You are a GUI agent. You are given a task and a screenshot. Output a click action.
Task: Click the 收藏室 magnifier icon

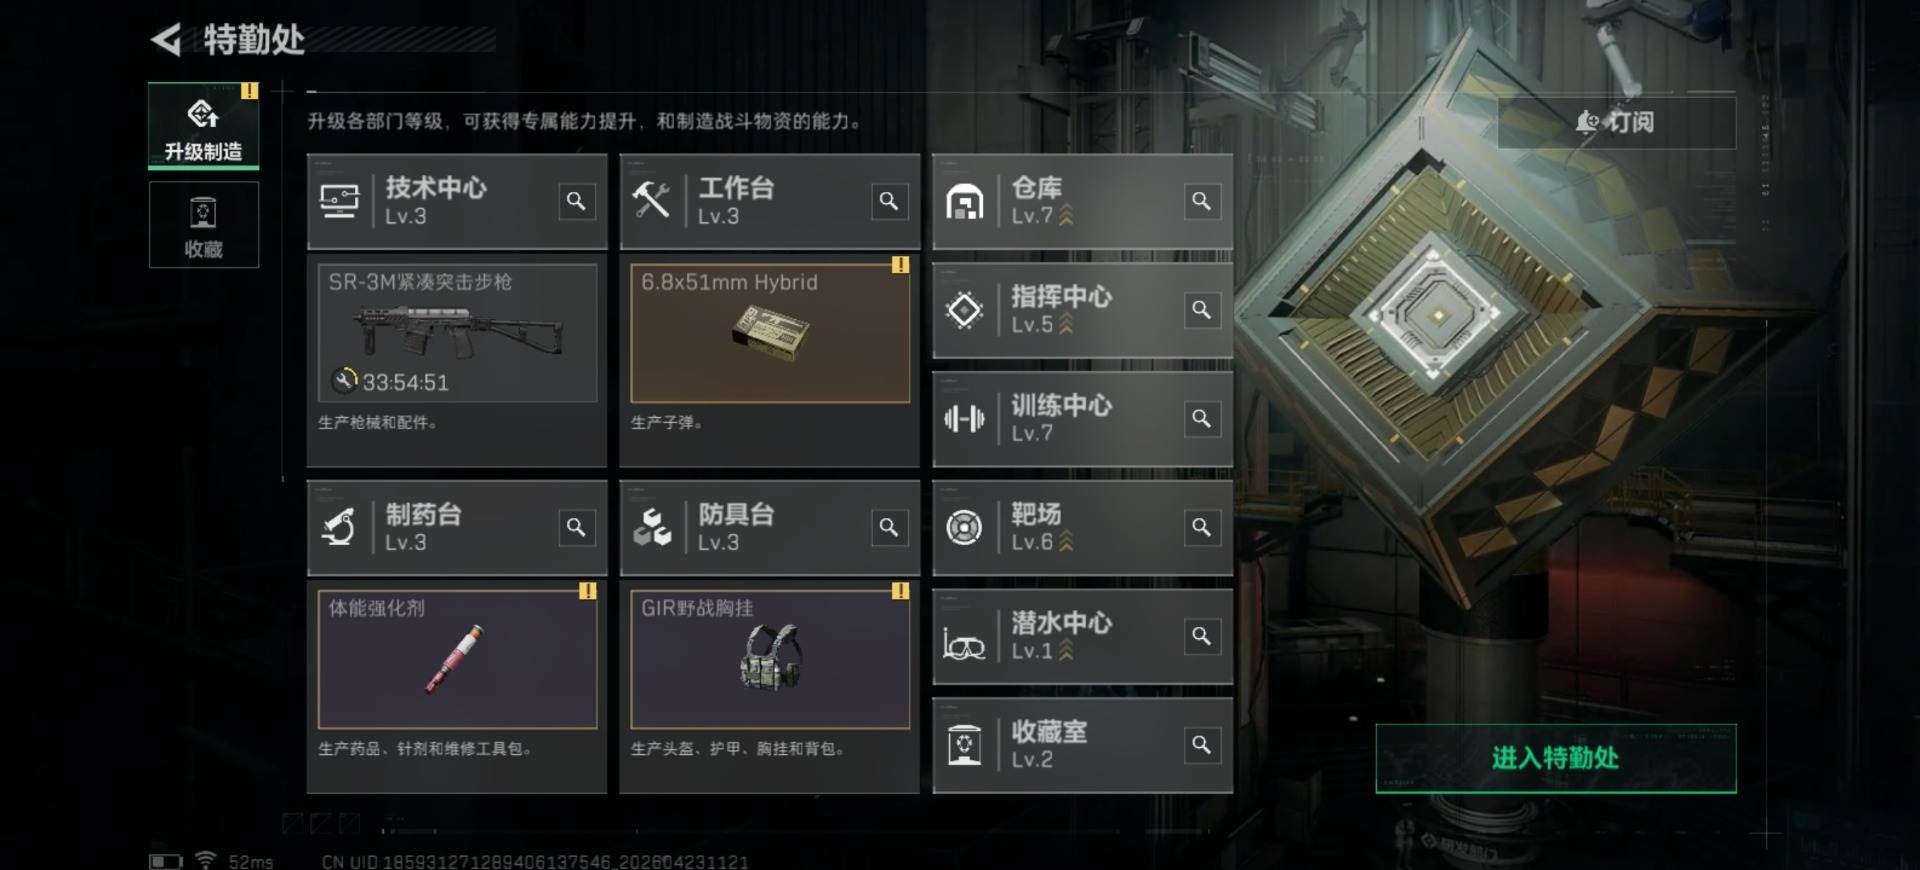pos(1201,745)
